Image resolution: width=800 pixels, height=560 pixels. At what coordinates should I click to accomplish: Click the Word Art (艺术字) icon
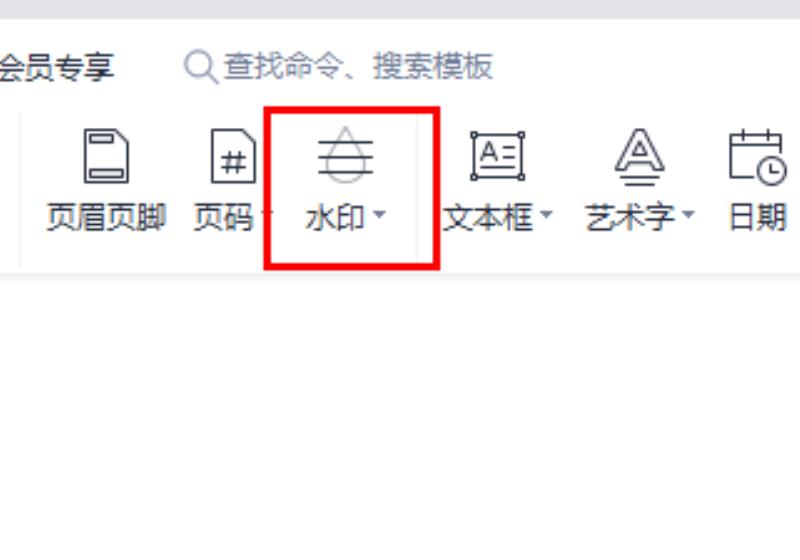[x=639, y=157]
